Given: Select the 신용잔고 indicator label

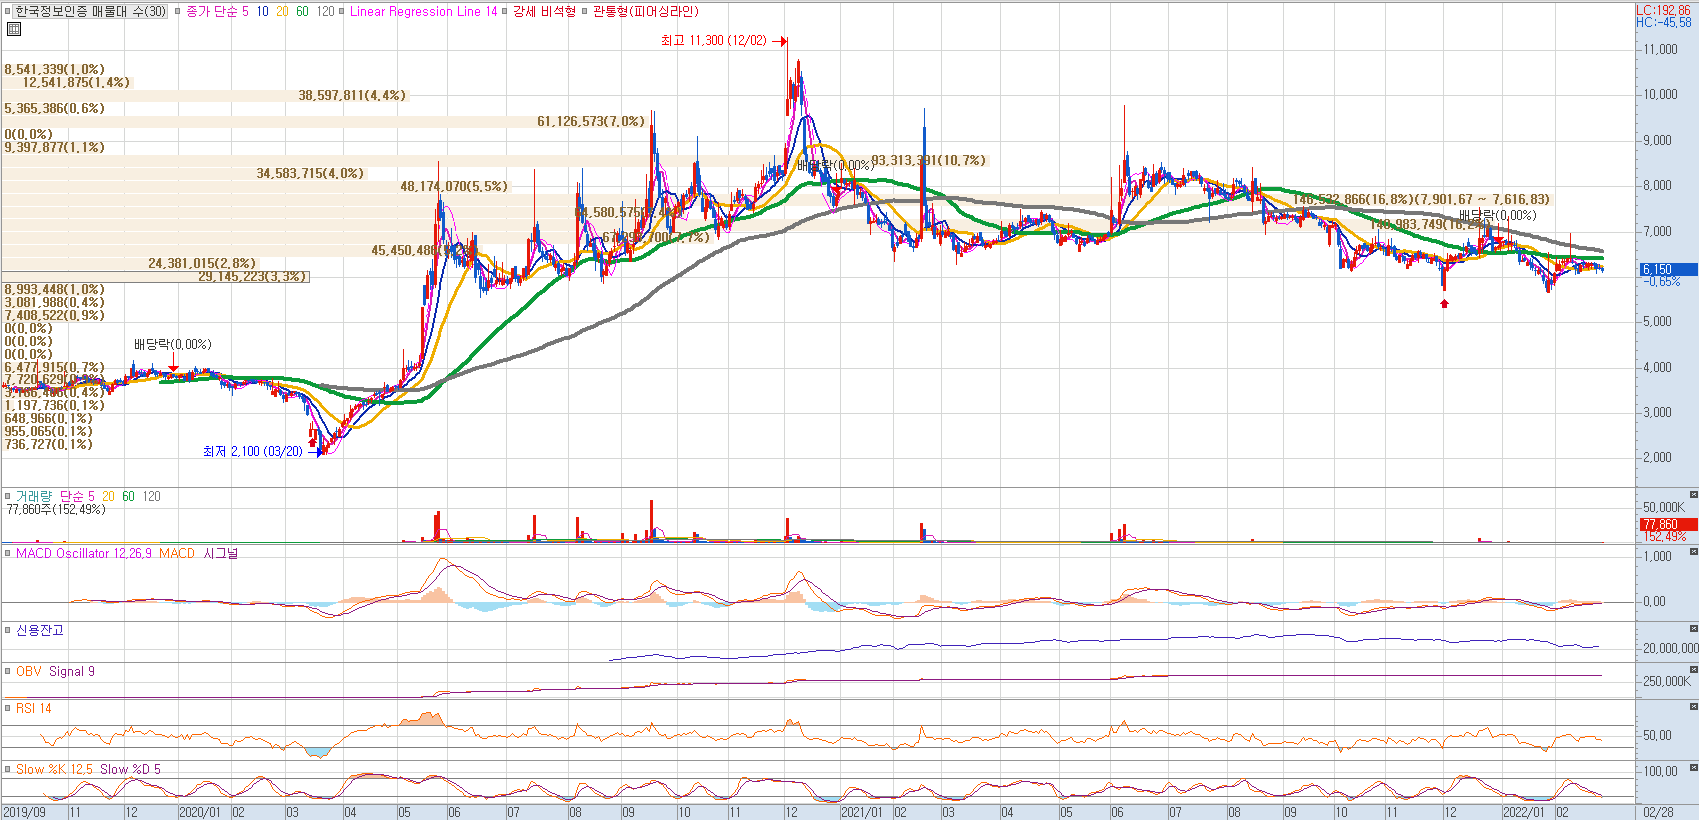Looking at the screenshot, I should click(x=40, y=630).
